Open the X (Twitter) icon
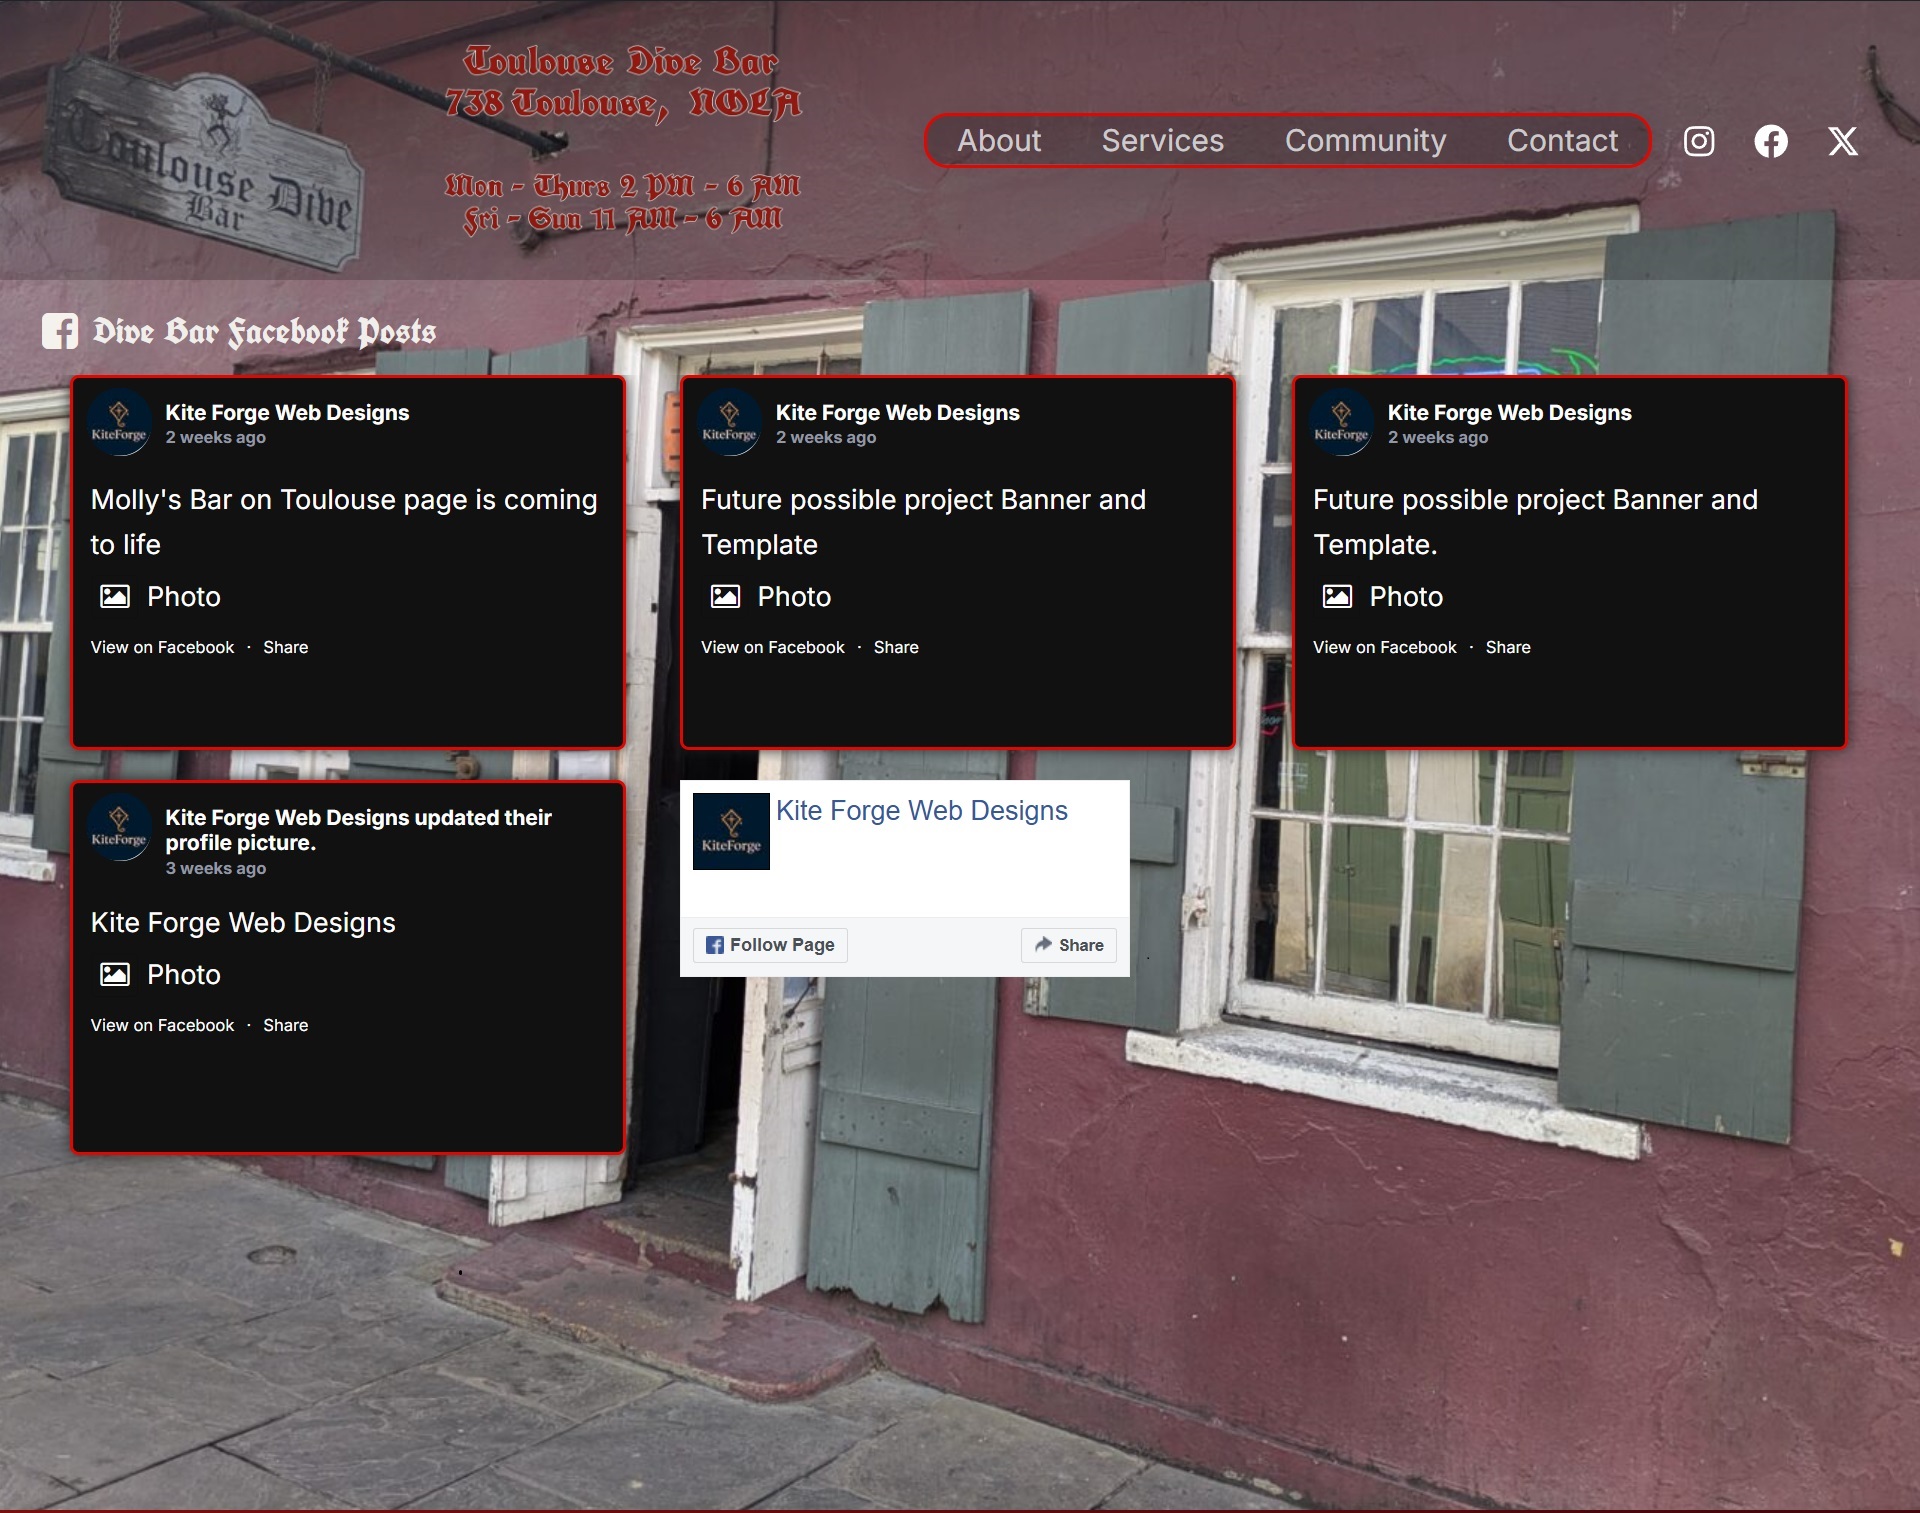This screenshot has height=1513, width=1920. pos(1842,141)
